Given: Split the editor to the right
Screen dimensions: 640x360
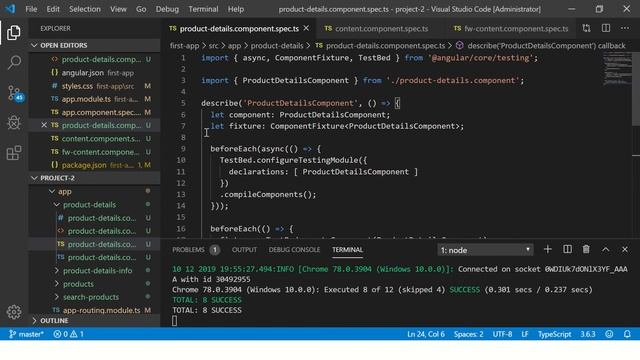Looking at the screenshot, I should (606, 28).
